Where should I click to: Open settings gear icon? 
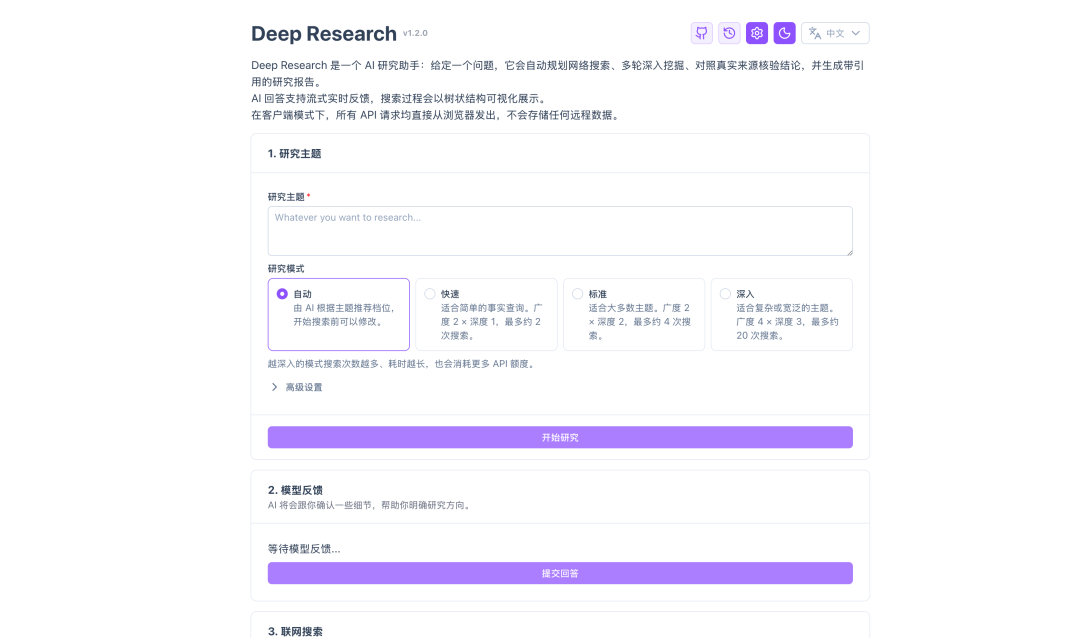click(x=756, y=33)
